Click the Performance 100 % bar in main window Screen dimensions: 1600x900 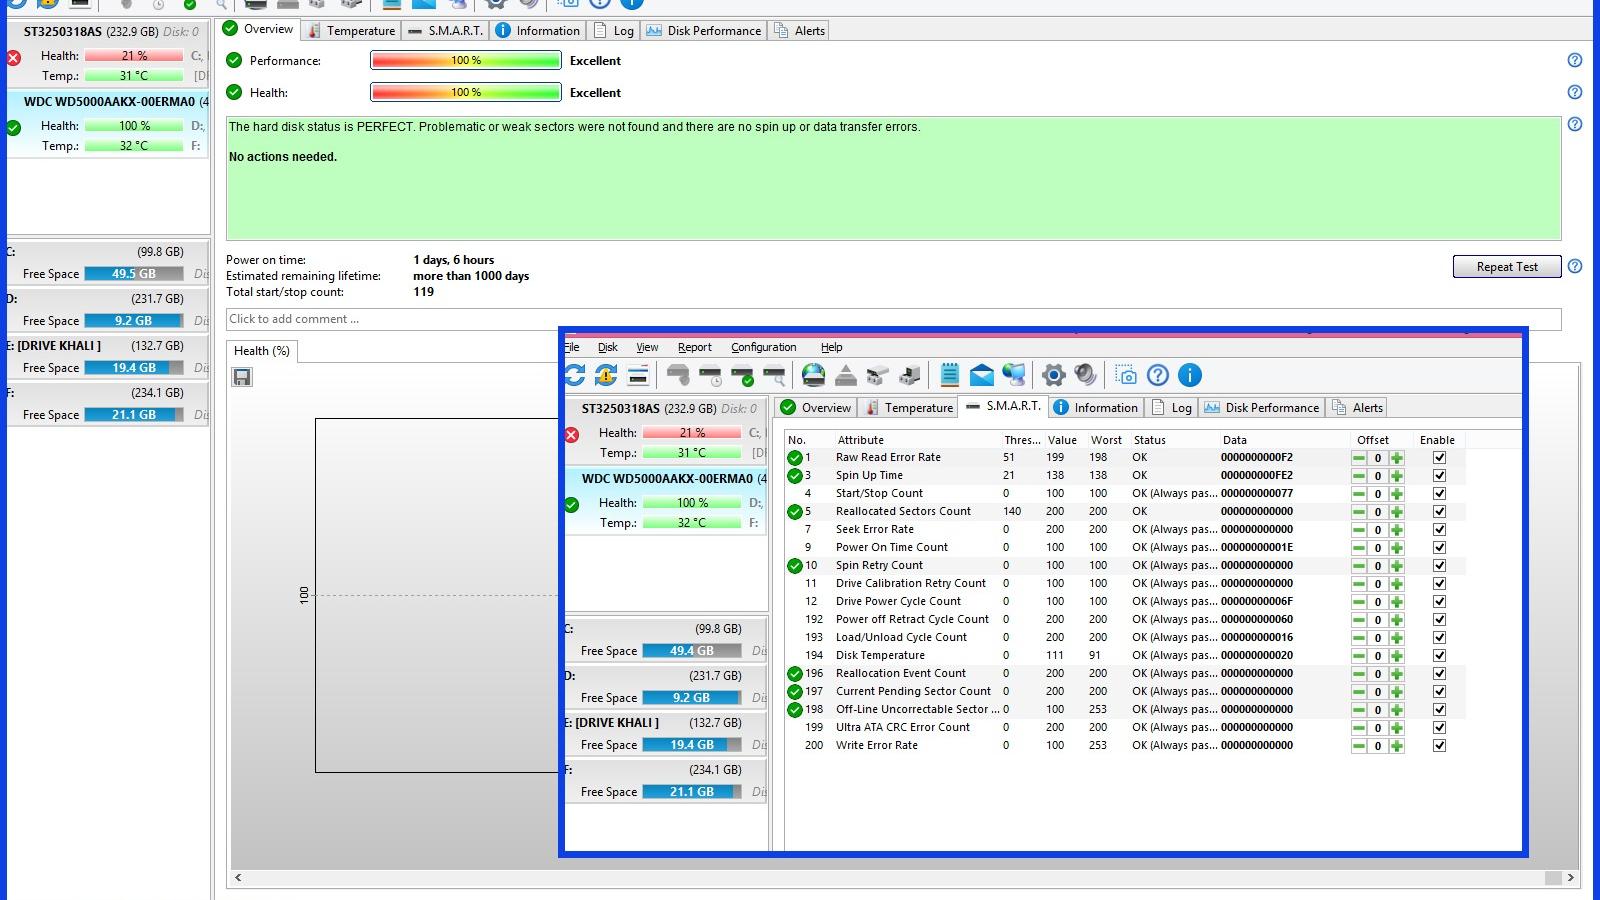point(466,60)
